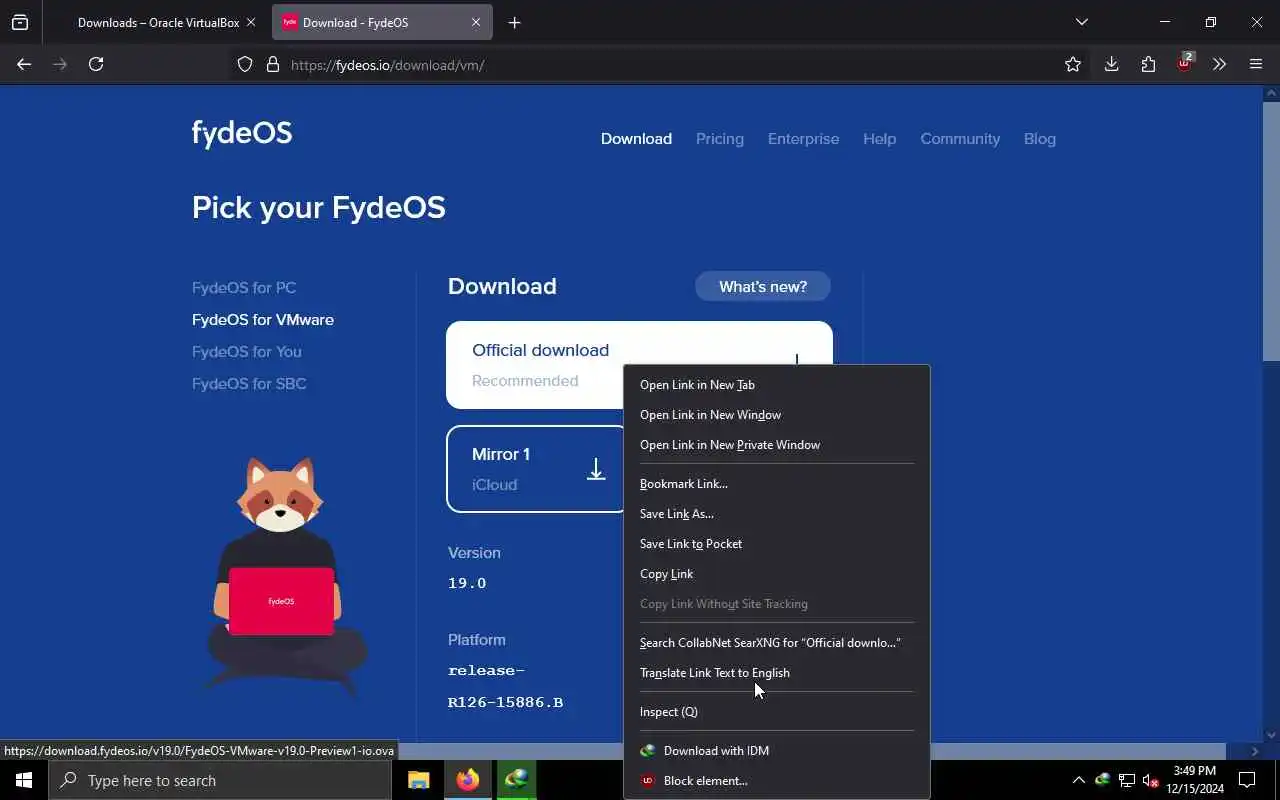Click the site padlock icon
This screenshot has width=1280, height=800.
pyautogui.click(x=272, y=65)
